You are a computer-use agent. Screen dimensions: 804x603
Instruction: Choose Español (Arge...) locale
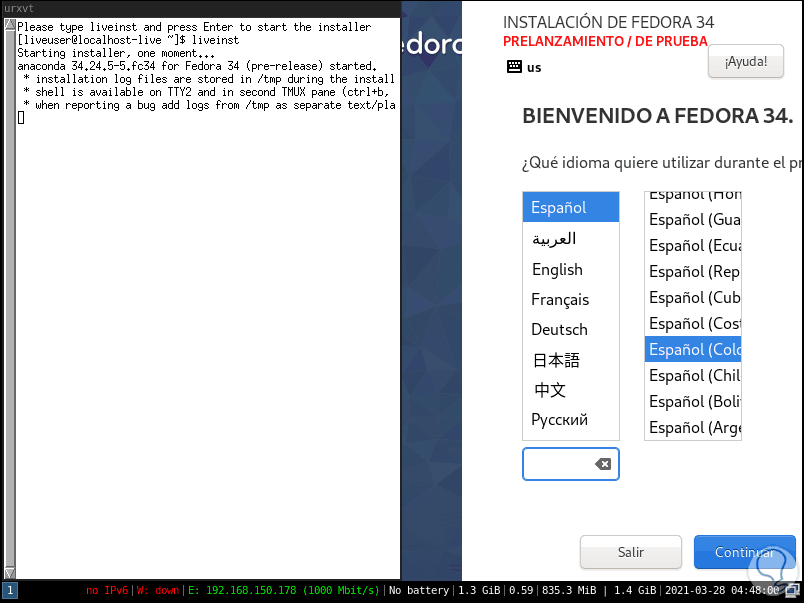click(x=693, y=427)
